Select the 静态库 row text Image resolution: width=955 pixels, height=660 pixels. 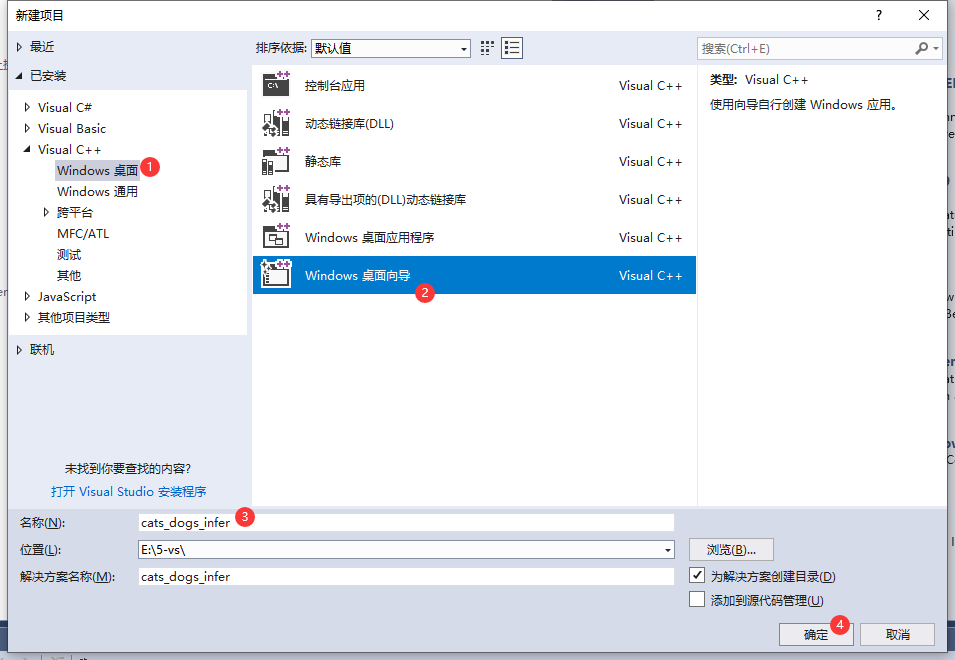pyautogui.click(x=323, y=161)
